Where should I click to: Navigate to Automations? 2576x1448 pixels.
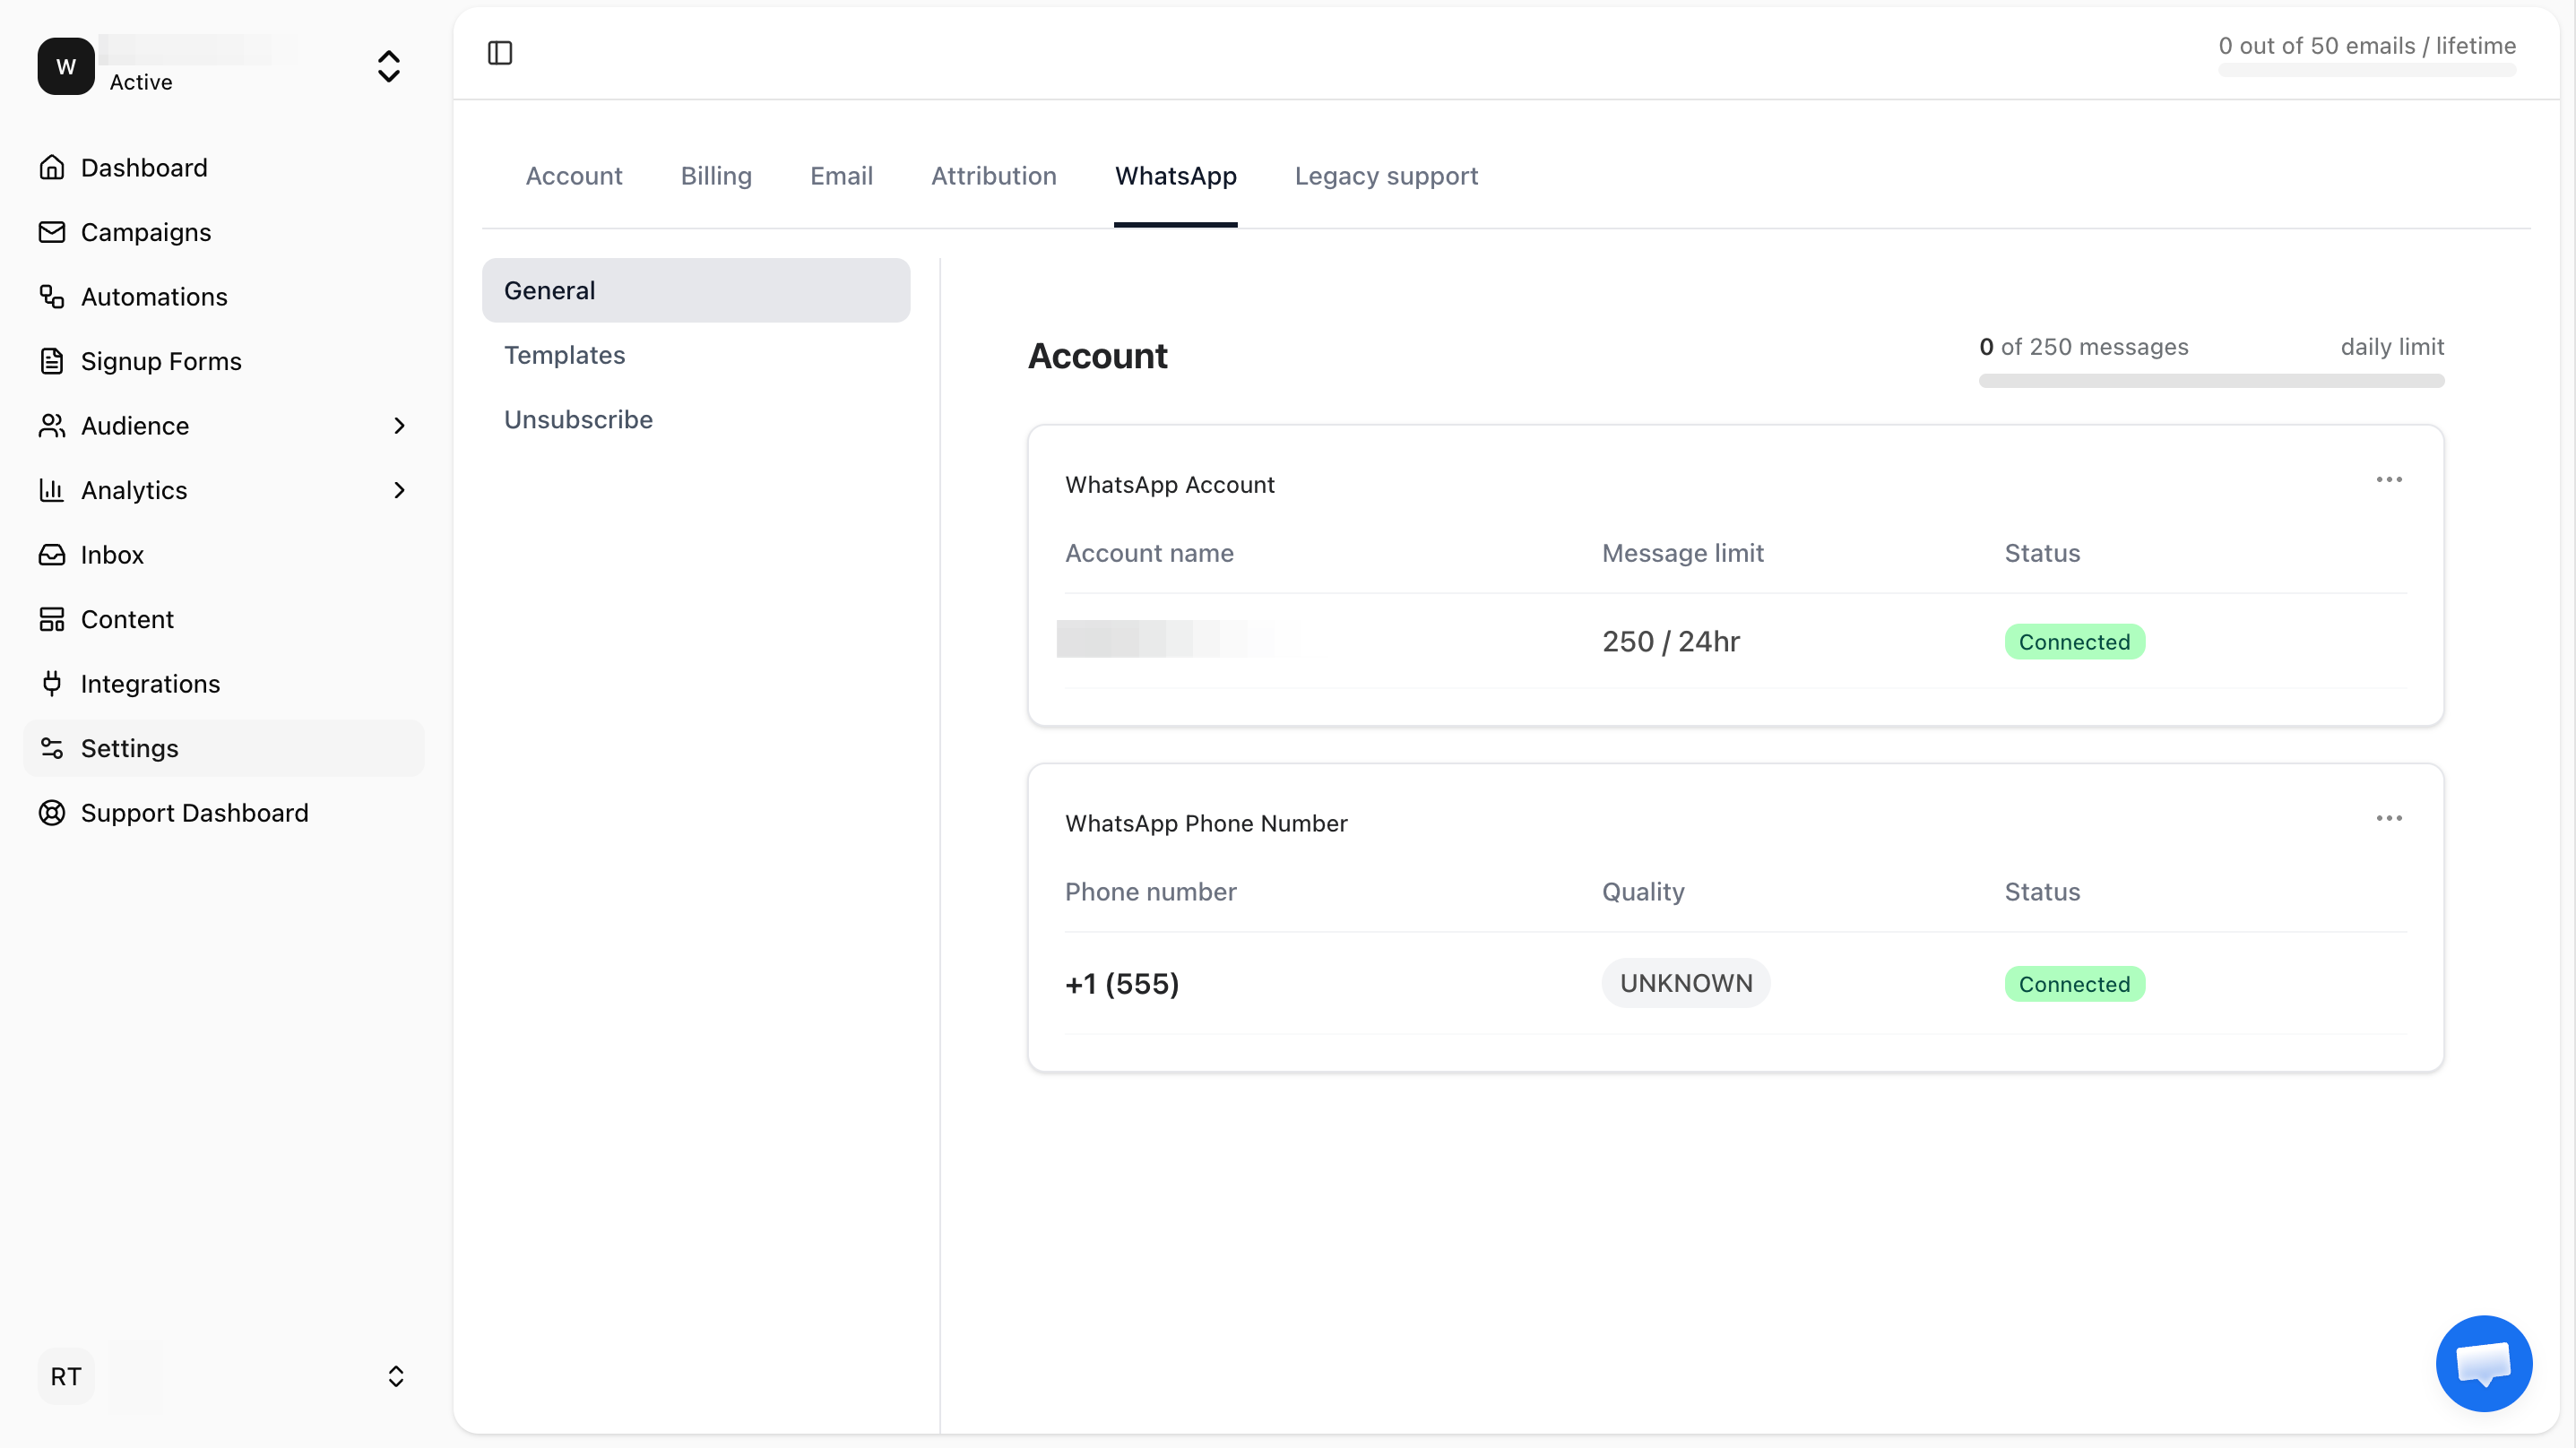click(x=154, y=296)
